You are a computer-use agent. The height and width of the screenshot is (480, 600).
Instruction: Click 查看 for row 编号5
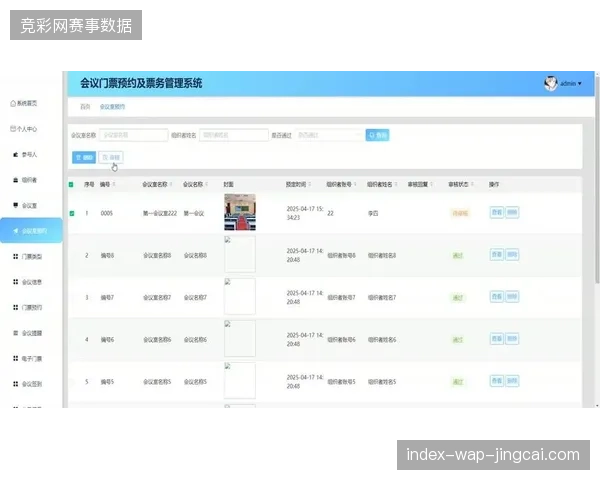(x=497, y=381)
